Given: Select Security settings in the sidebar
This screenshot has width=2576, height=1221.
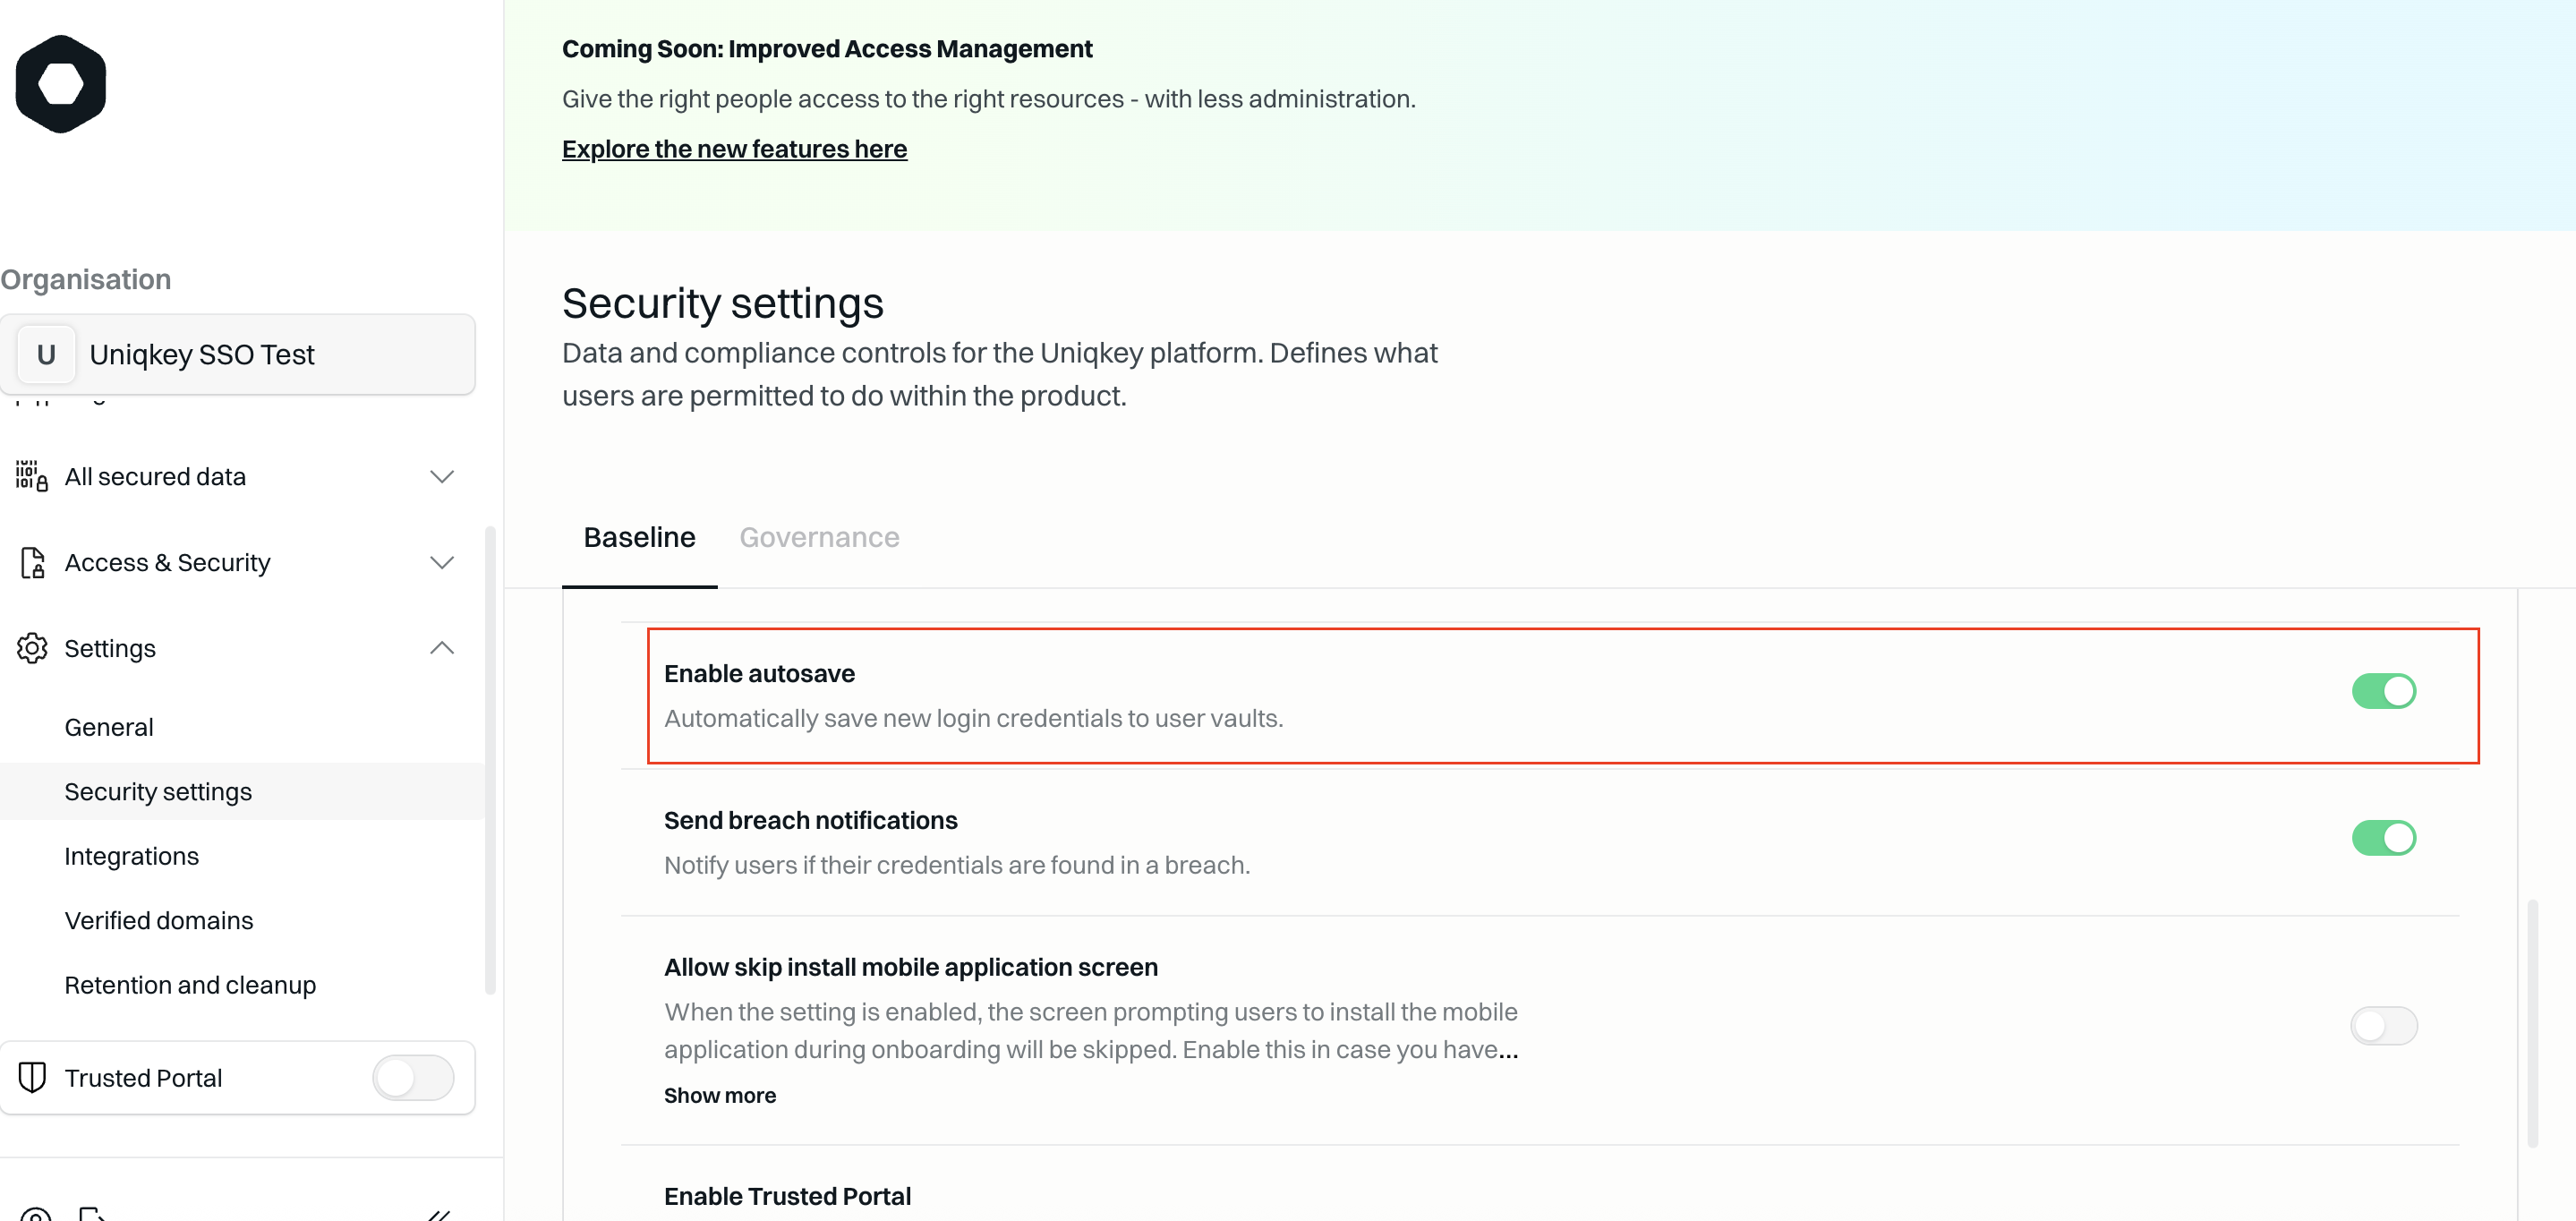Looking at the screenshot, I should (x=242, y=792).
